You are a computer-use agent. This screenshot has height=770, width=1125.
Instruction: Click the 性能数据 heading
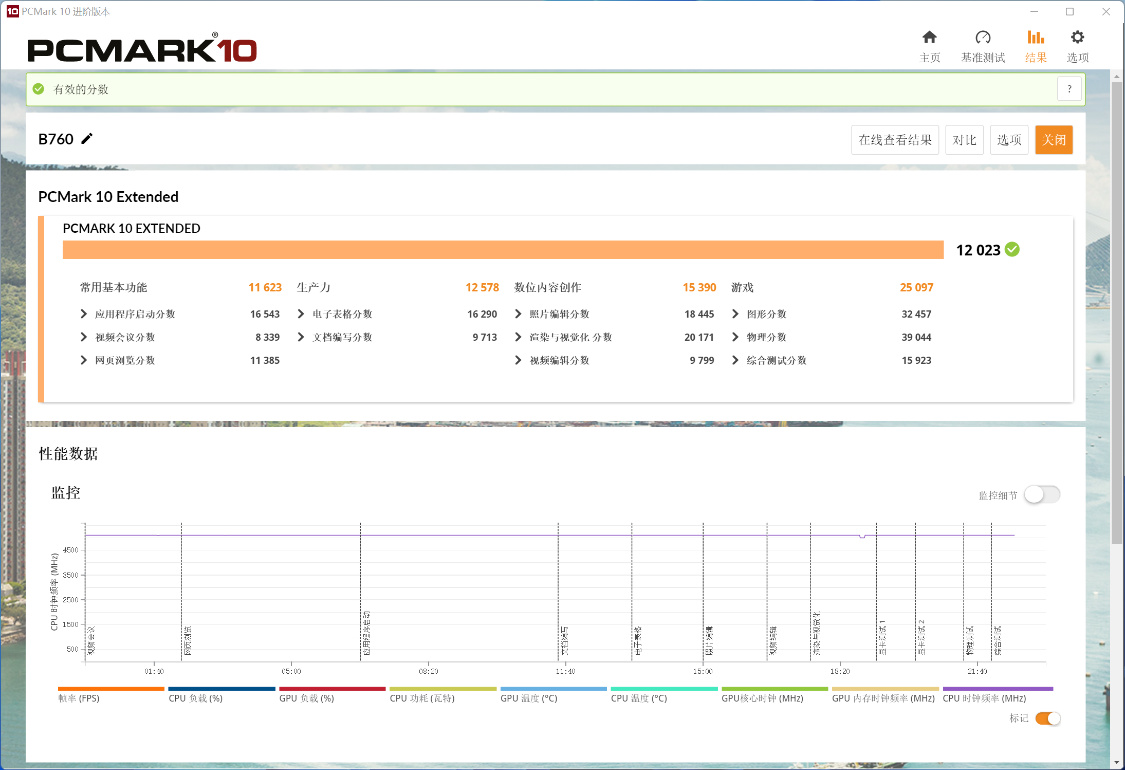[x=68, y=454]
